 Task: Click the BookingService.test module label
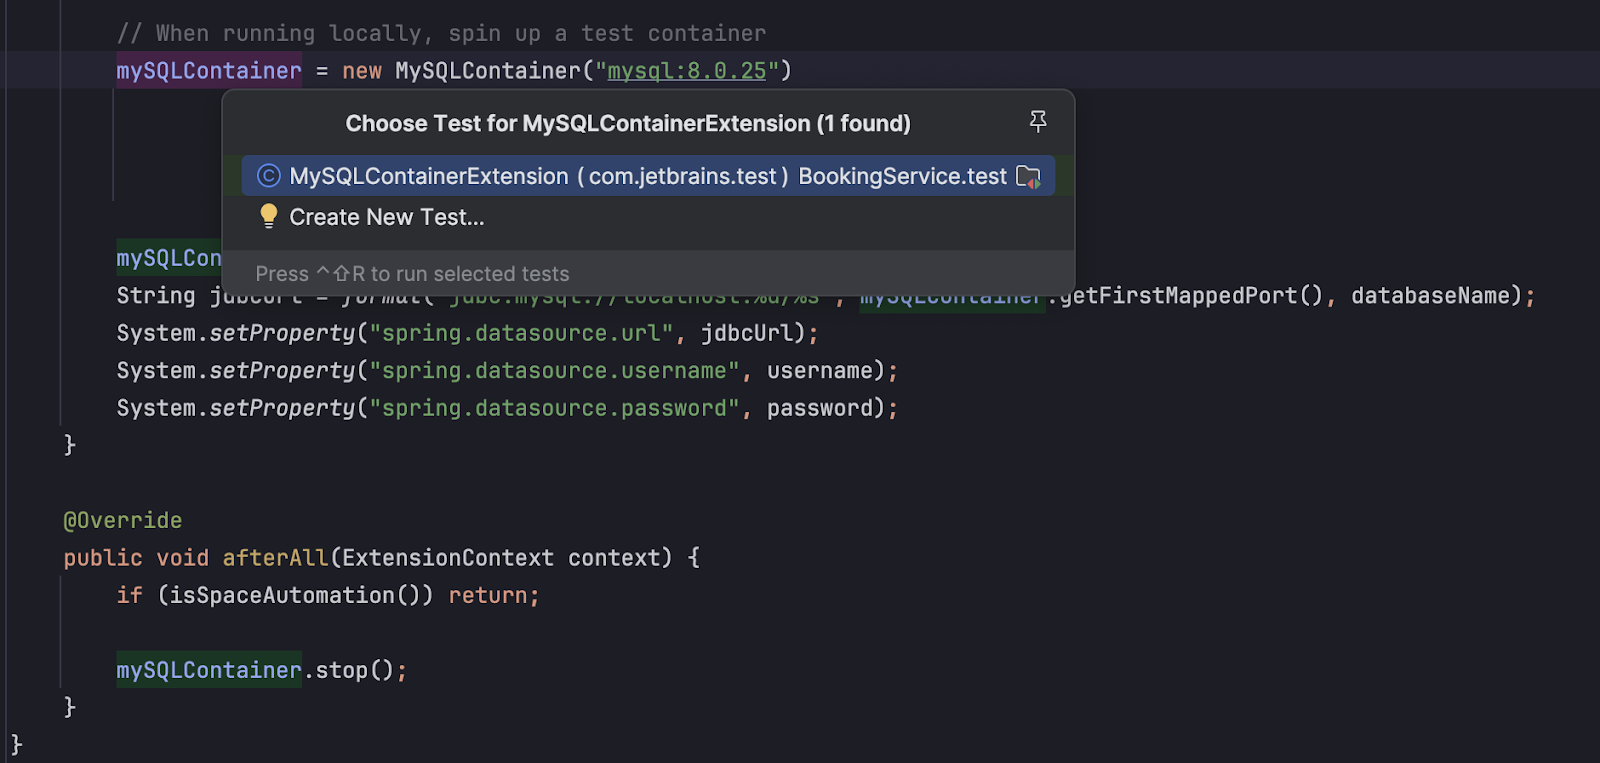point(902,176)
